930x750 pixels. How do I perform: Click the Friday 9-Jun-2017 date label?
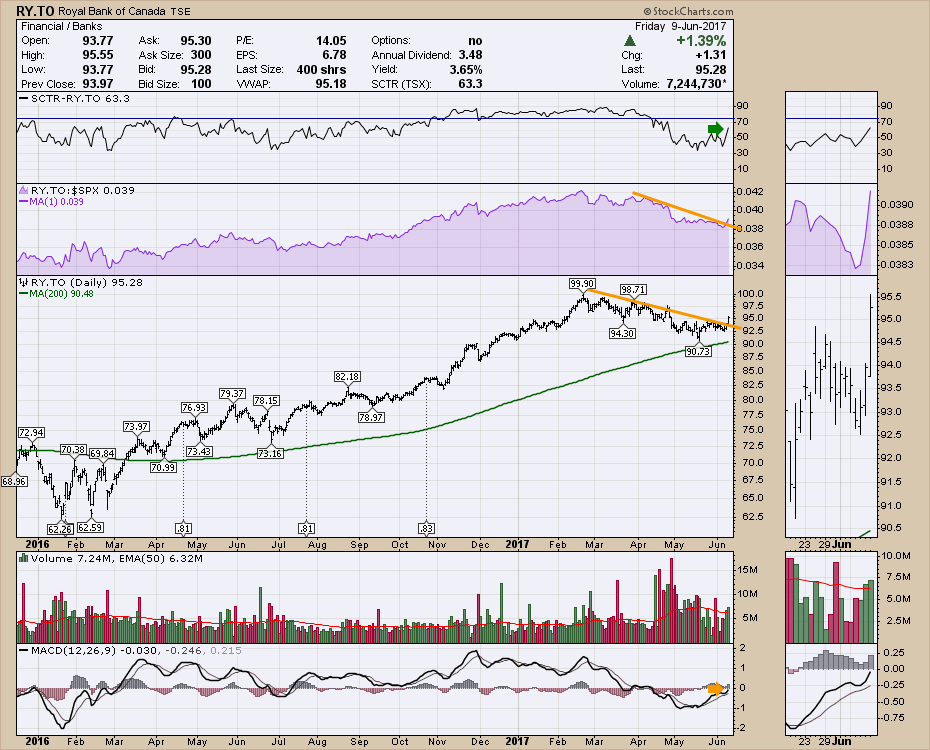pos(680,26)
